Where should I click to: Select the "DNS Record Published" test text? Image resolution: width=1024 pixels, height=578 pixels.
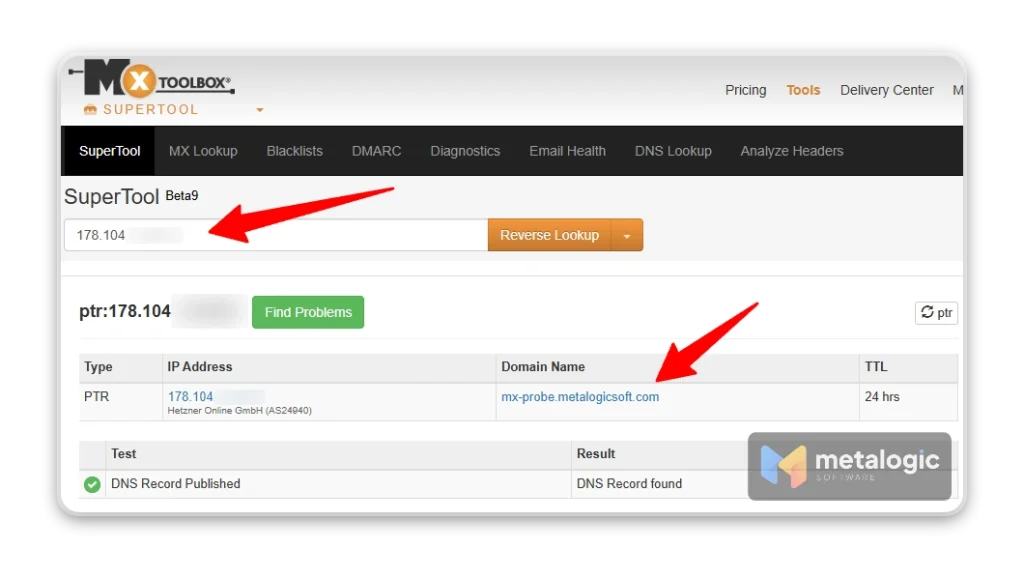[176, 483]
